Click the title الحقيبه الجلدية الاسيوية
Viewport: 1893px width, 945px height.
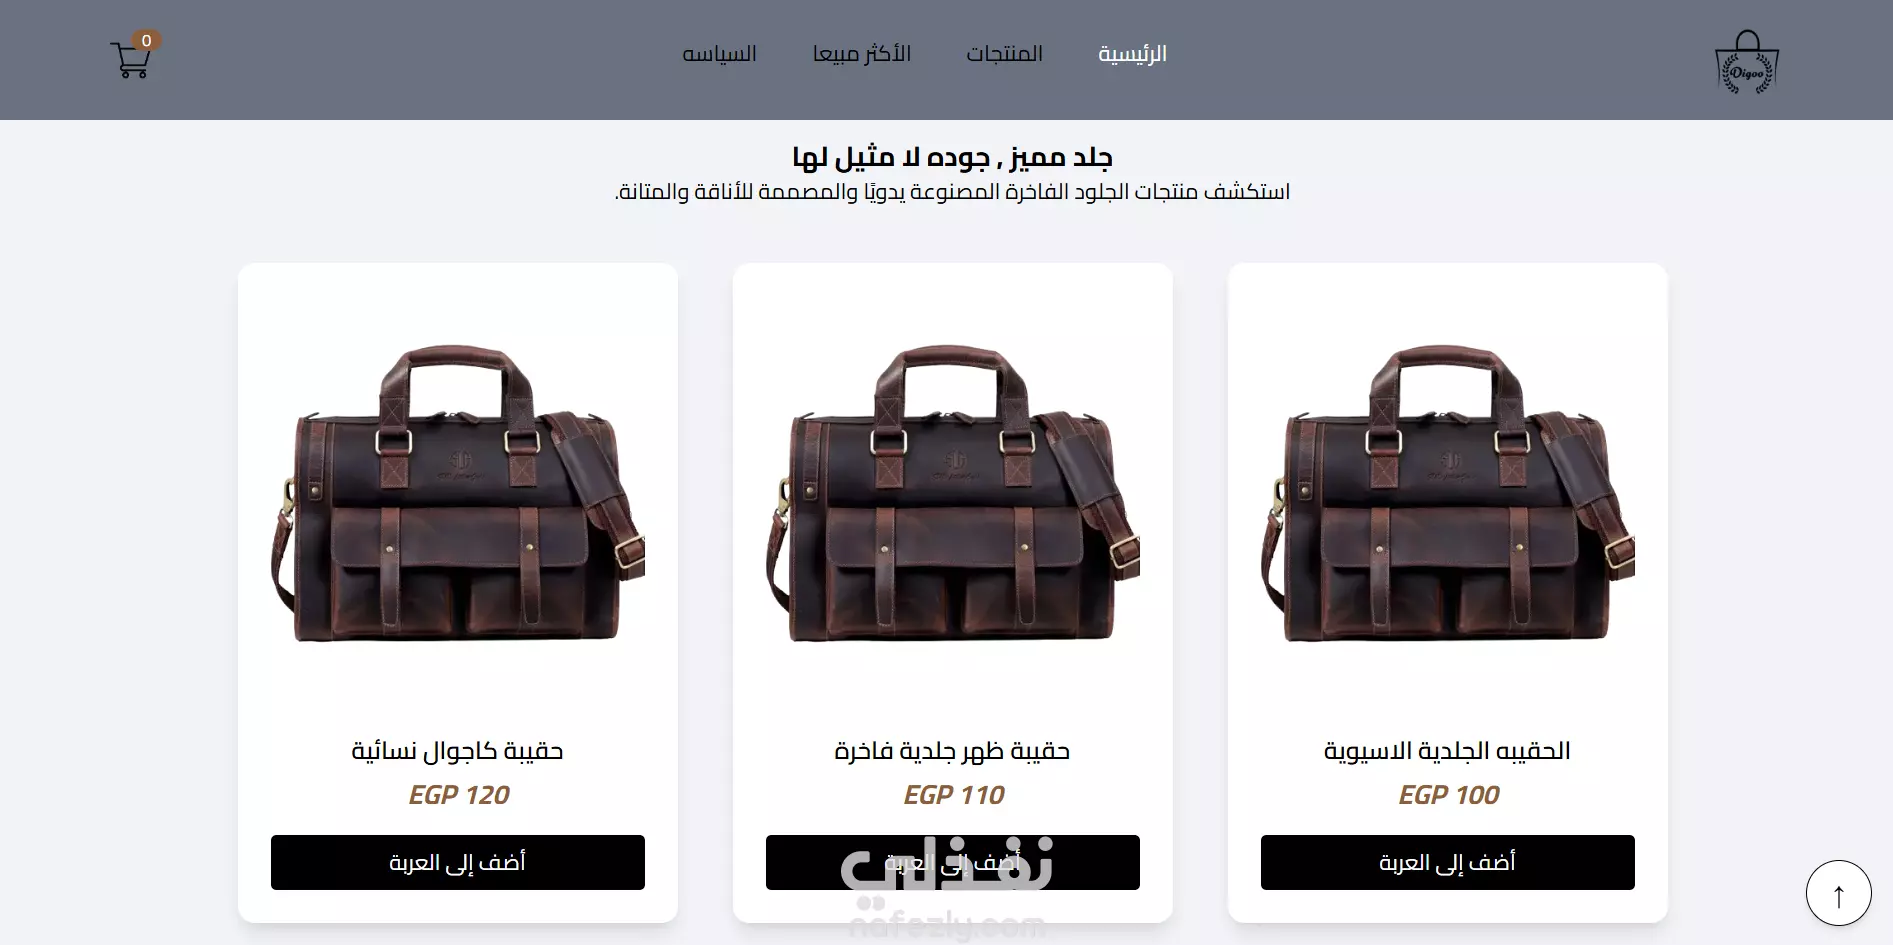(1447, 751)
